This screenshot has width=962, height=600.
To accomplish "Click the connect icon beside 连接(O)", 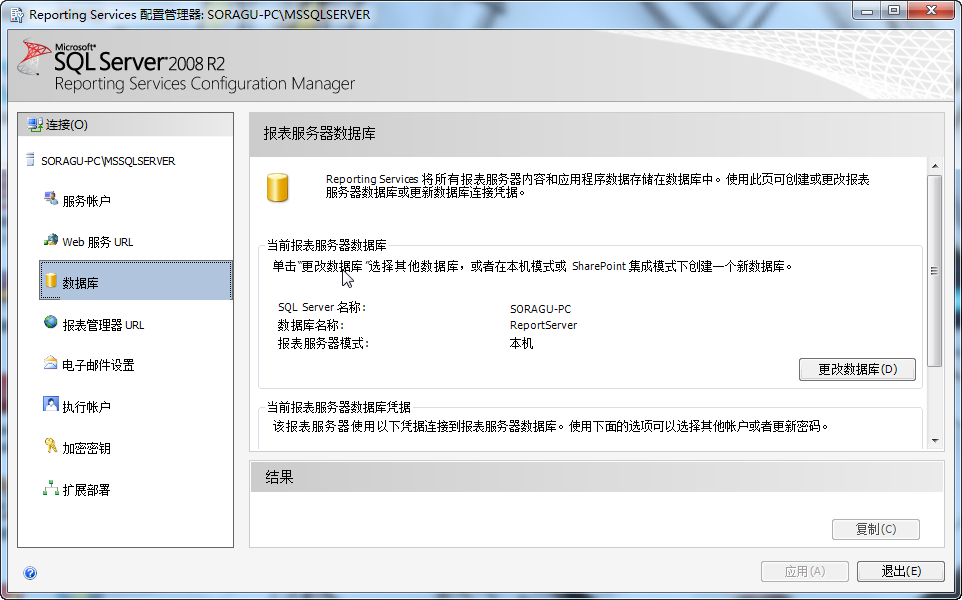I will [36, 125].
